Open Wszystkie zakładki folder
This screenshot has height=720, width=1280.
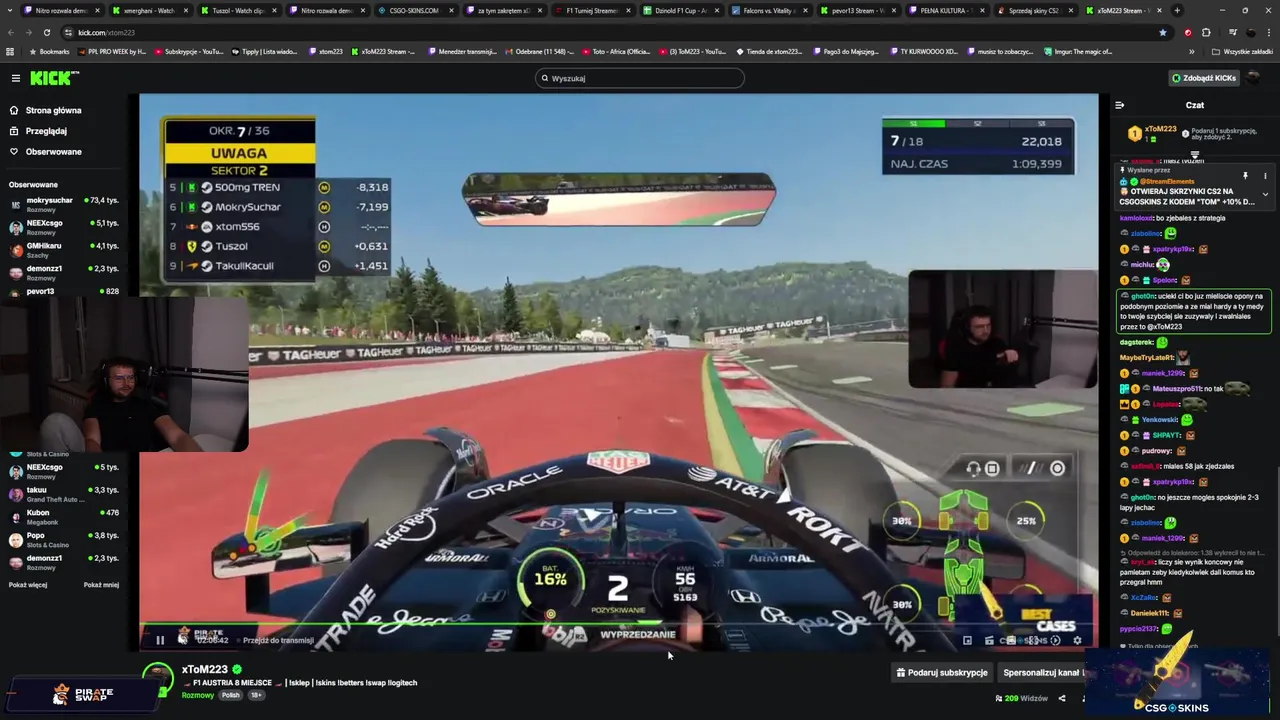point(1241,51)
